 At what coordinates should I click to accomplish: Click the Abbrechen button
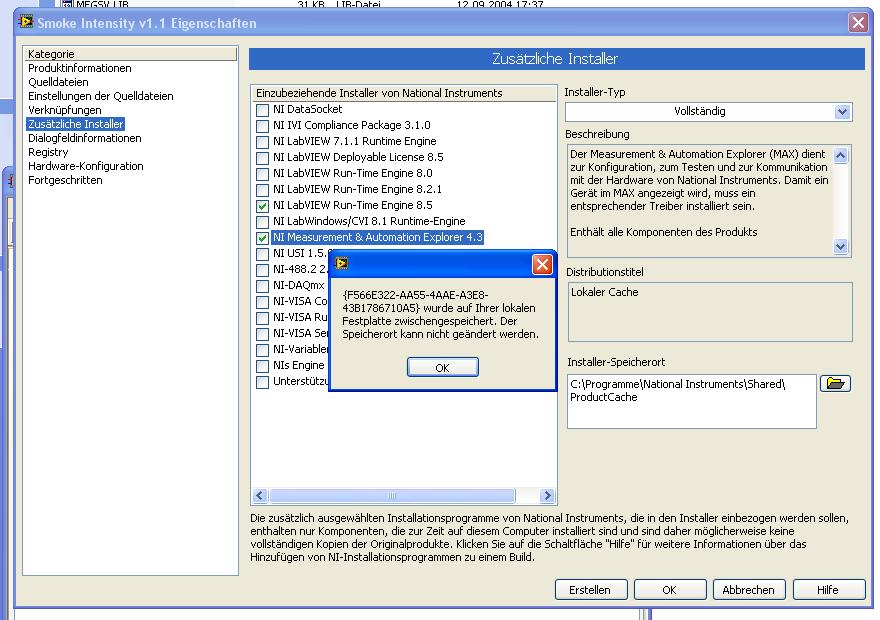pyautogui.click(x=749, y=590)
